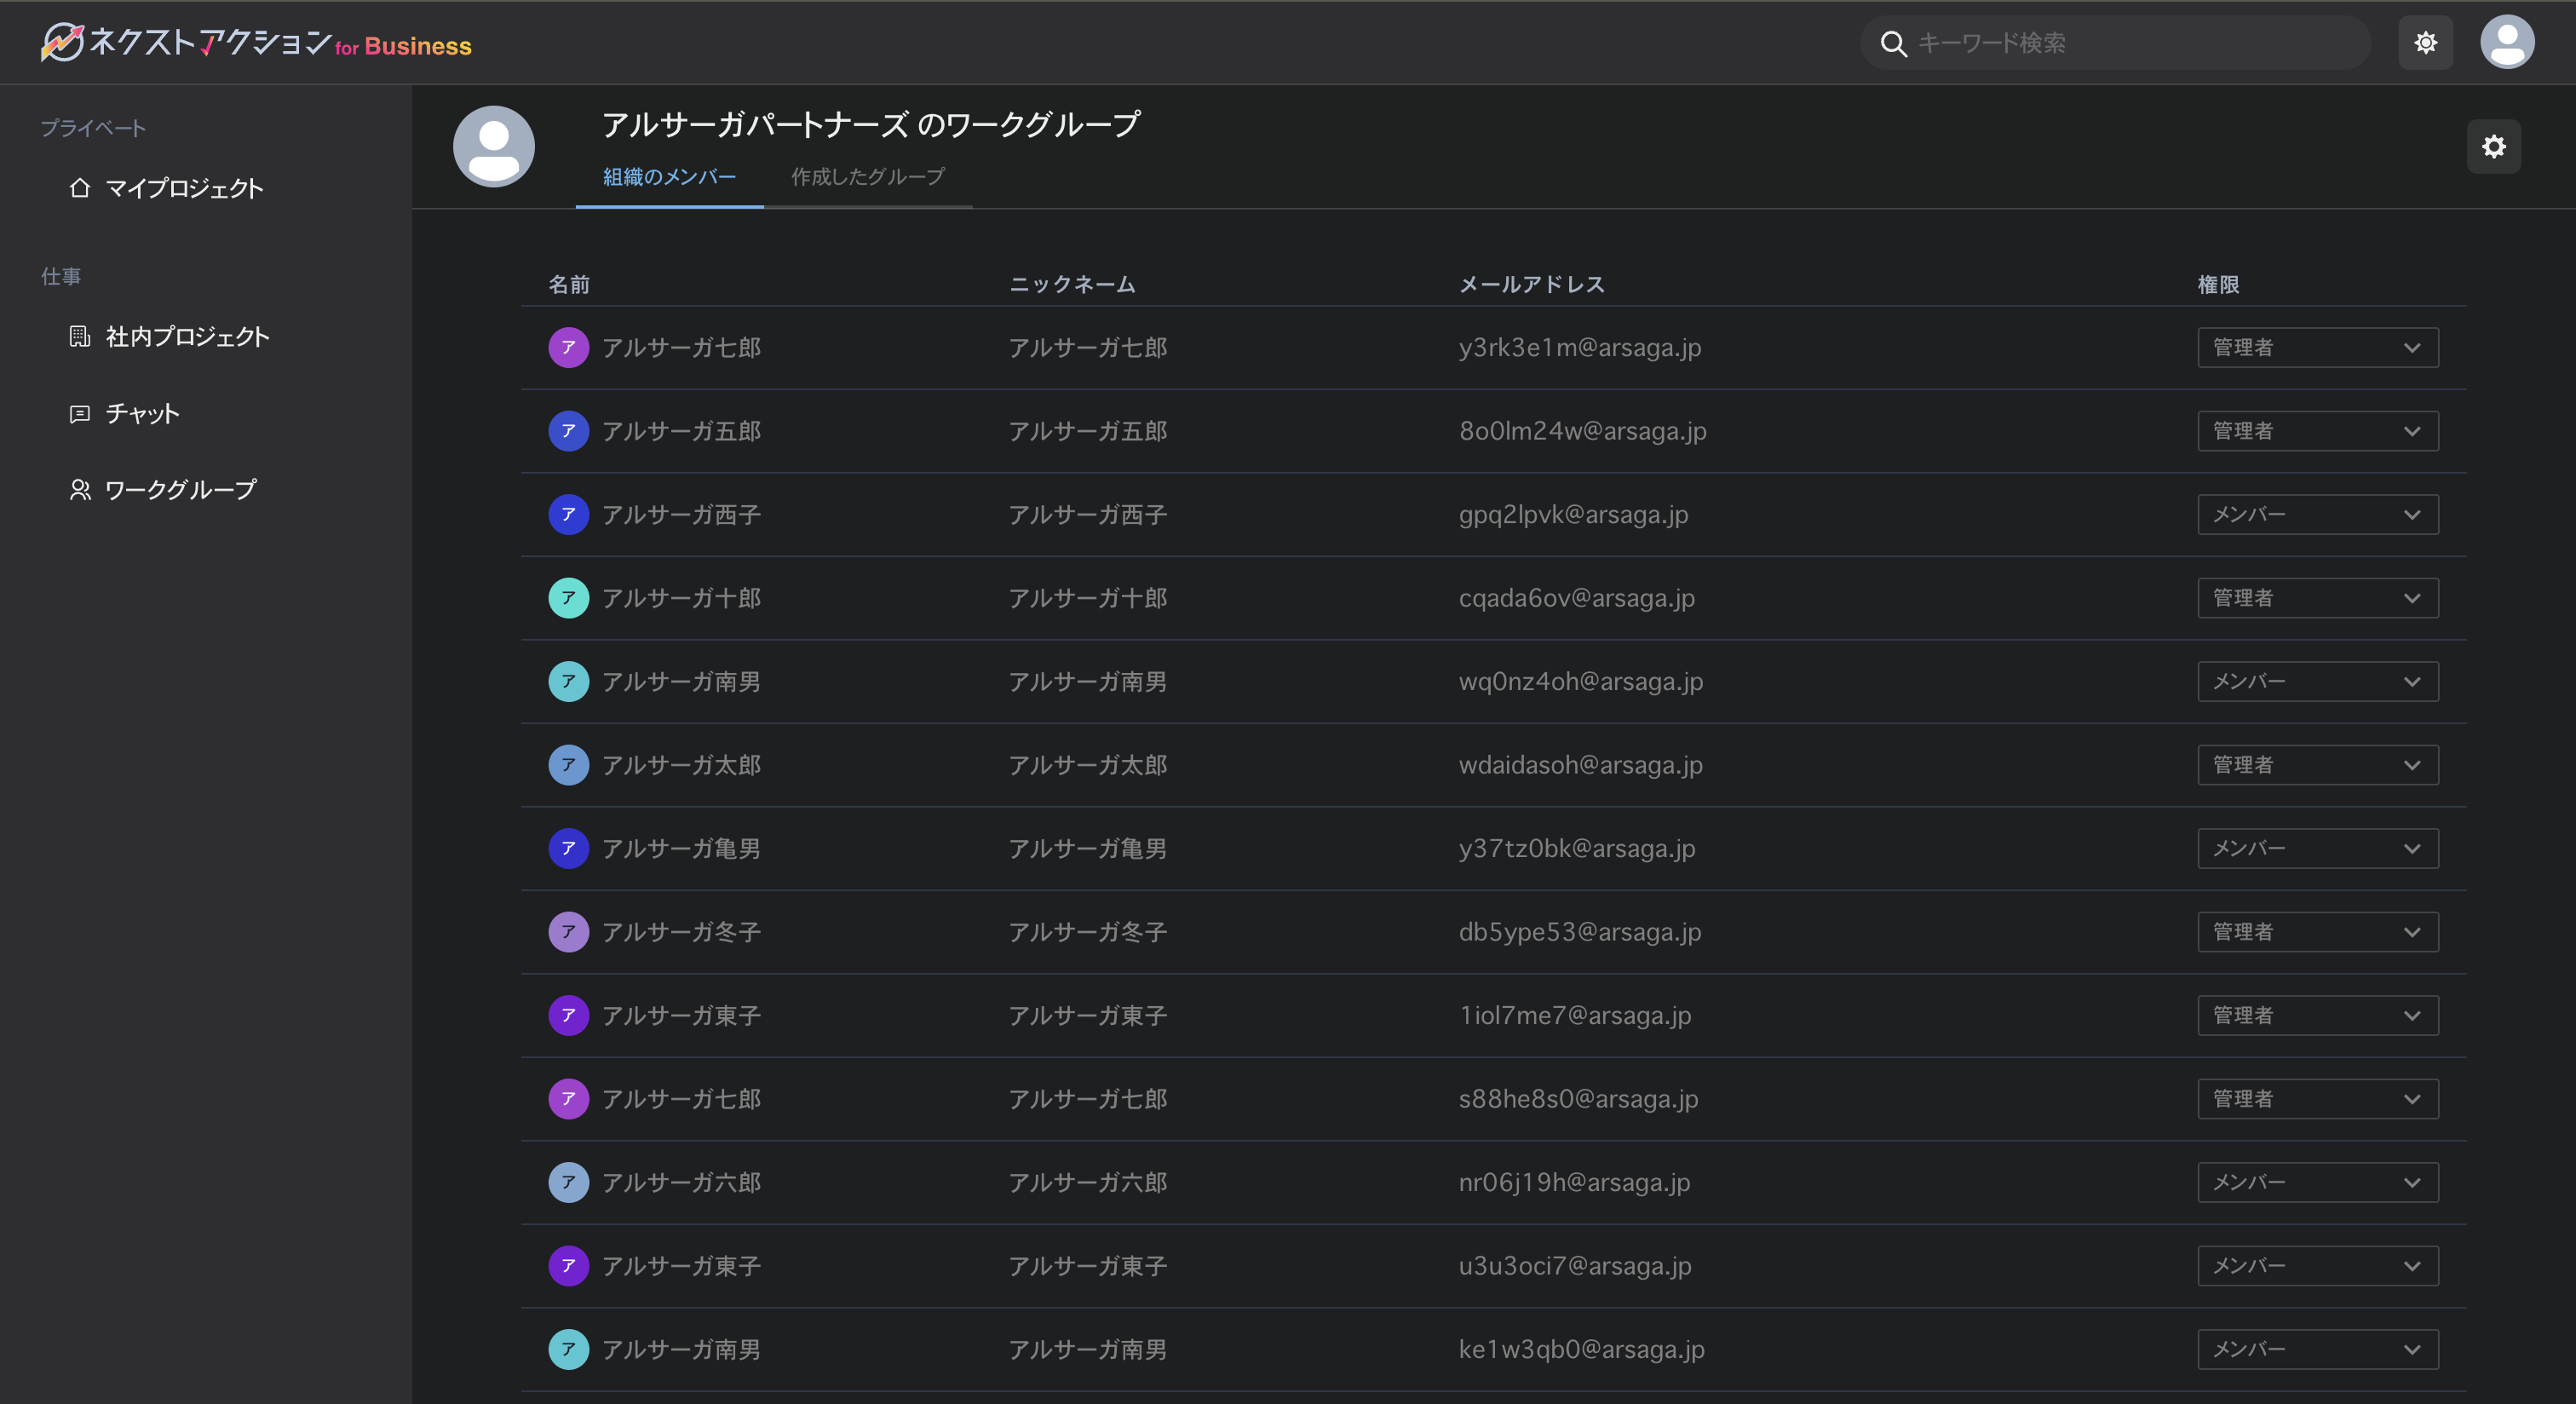Image resolution: width=2576 pixels, height=1404 pixels.
Task: Open role dropdown for アルサーガ亀男
Action: pyautogui.click(x=2317, y=848)
